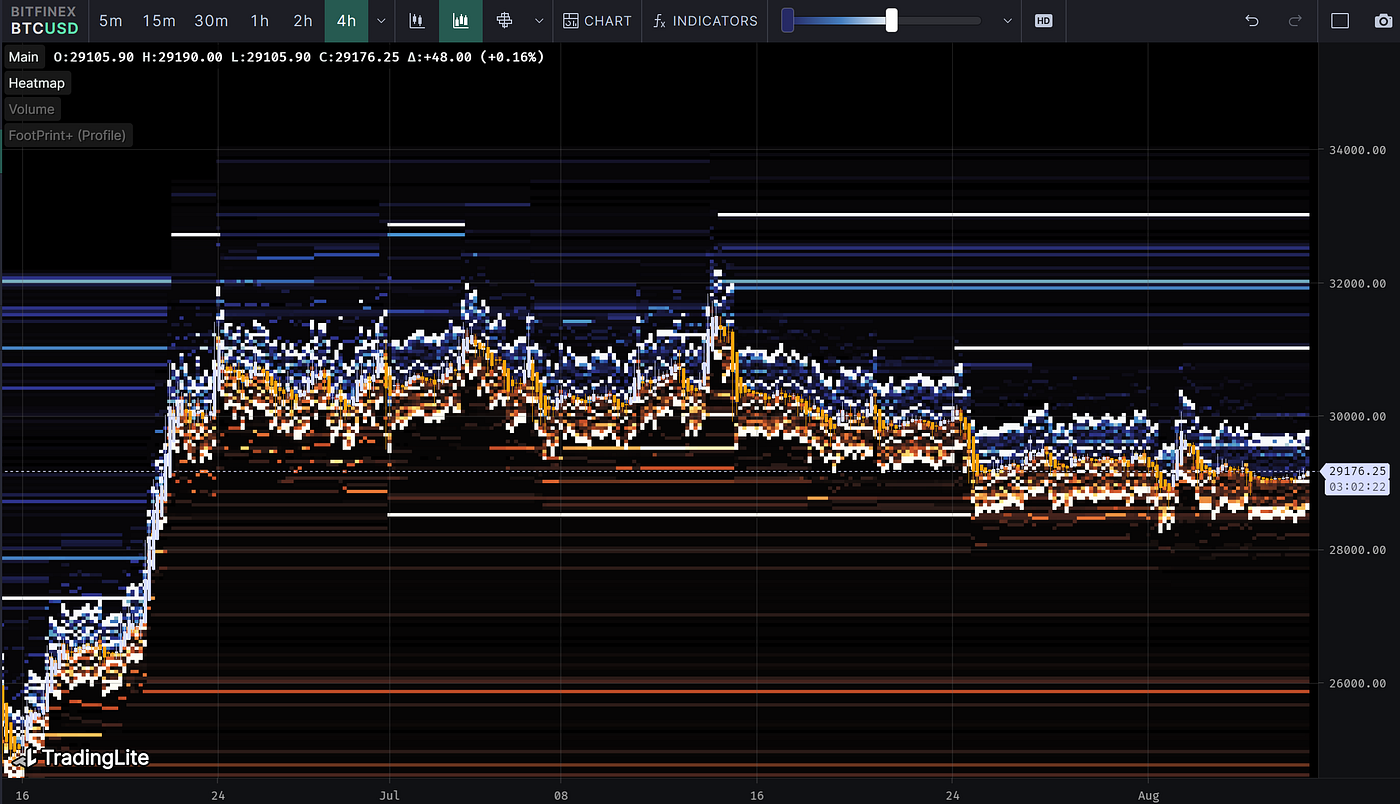The width and height of the screenshot is (1400, 804).
Task: Click the white right heatmap slider handle
Action: click(x=891, y=20)
